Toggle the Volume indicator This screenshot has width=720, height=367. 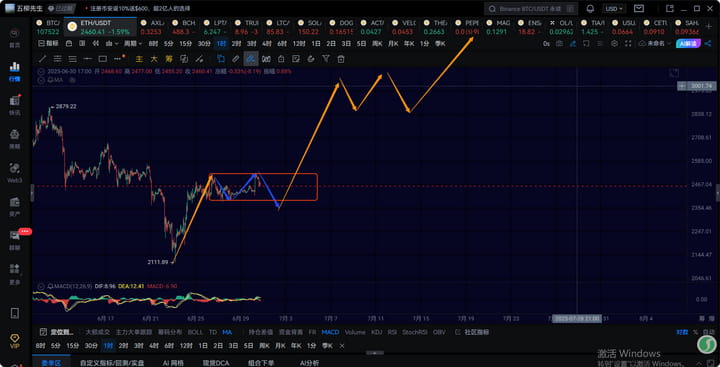tap(354, 332)
